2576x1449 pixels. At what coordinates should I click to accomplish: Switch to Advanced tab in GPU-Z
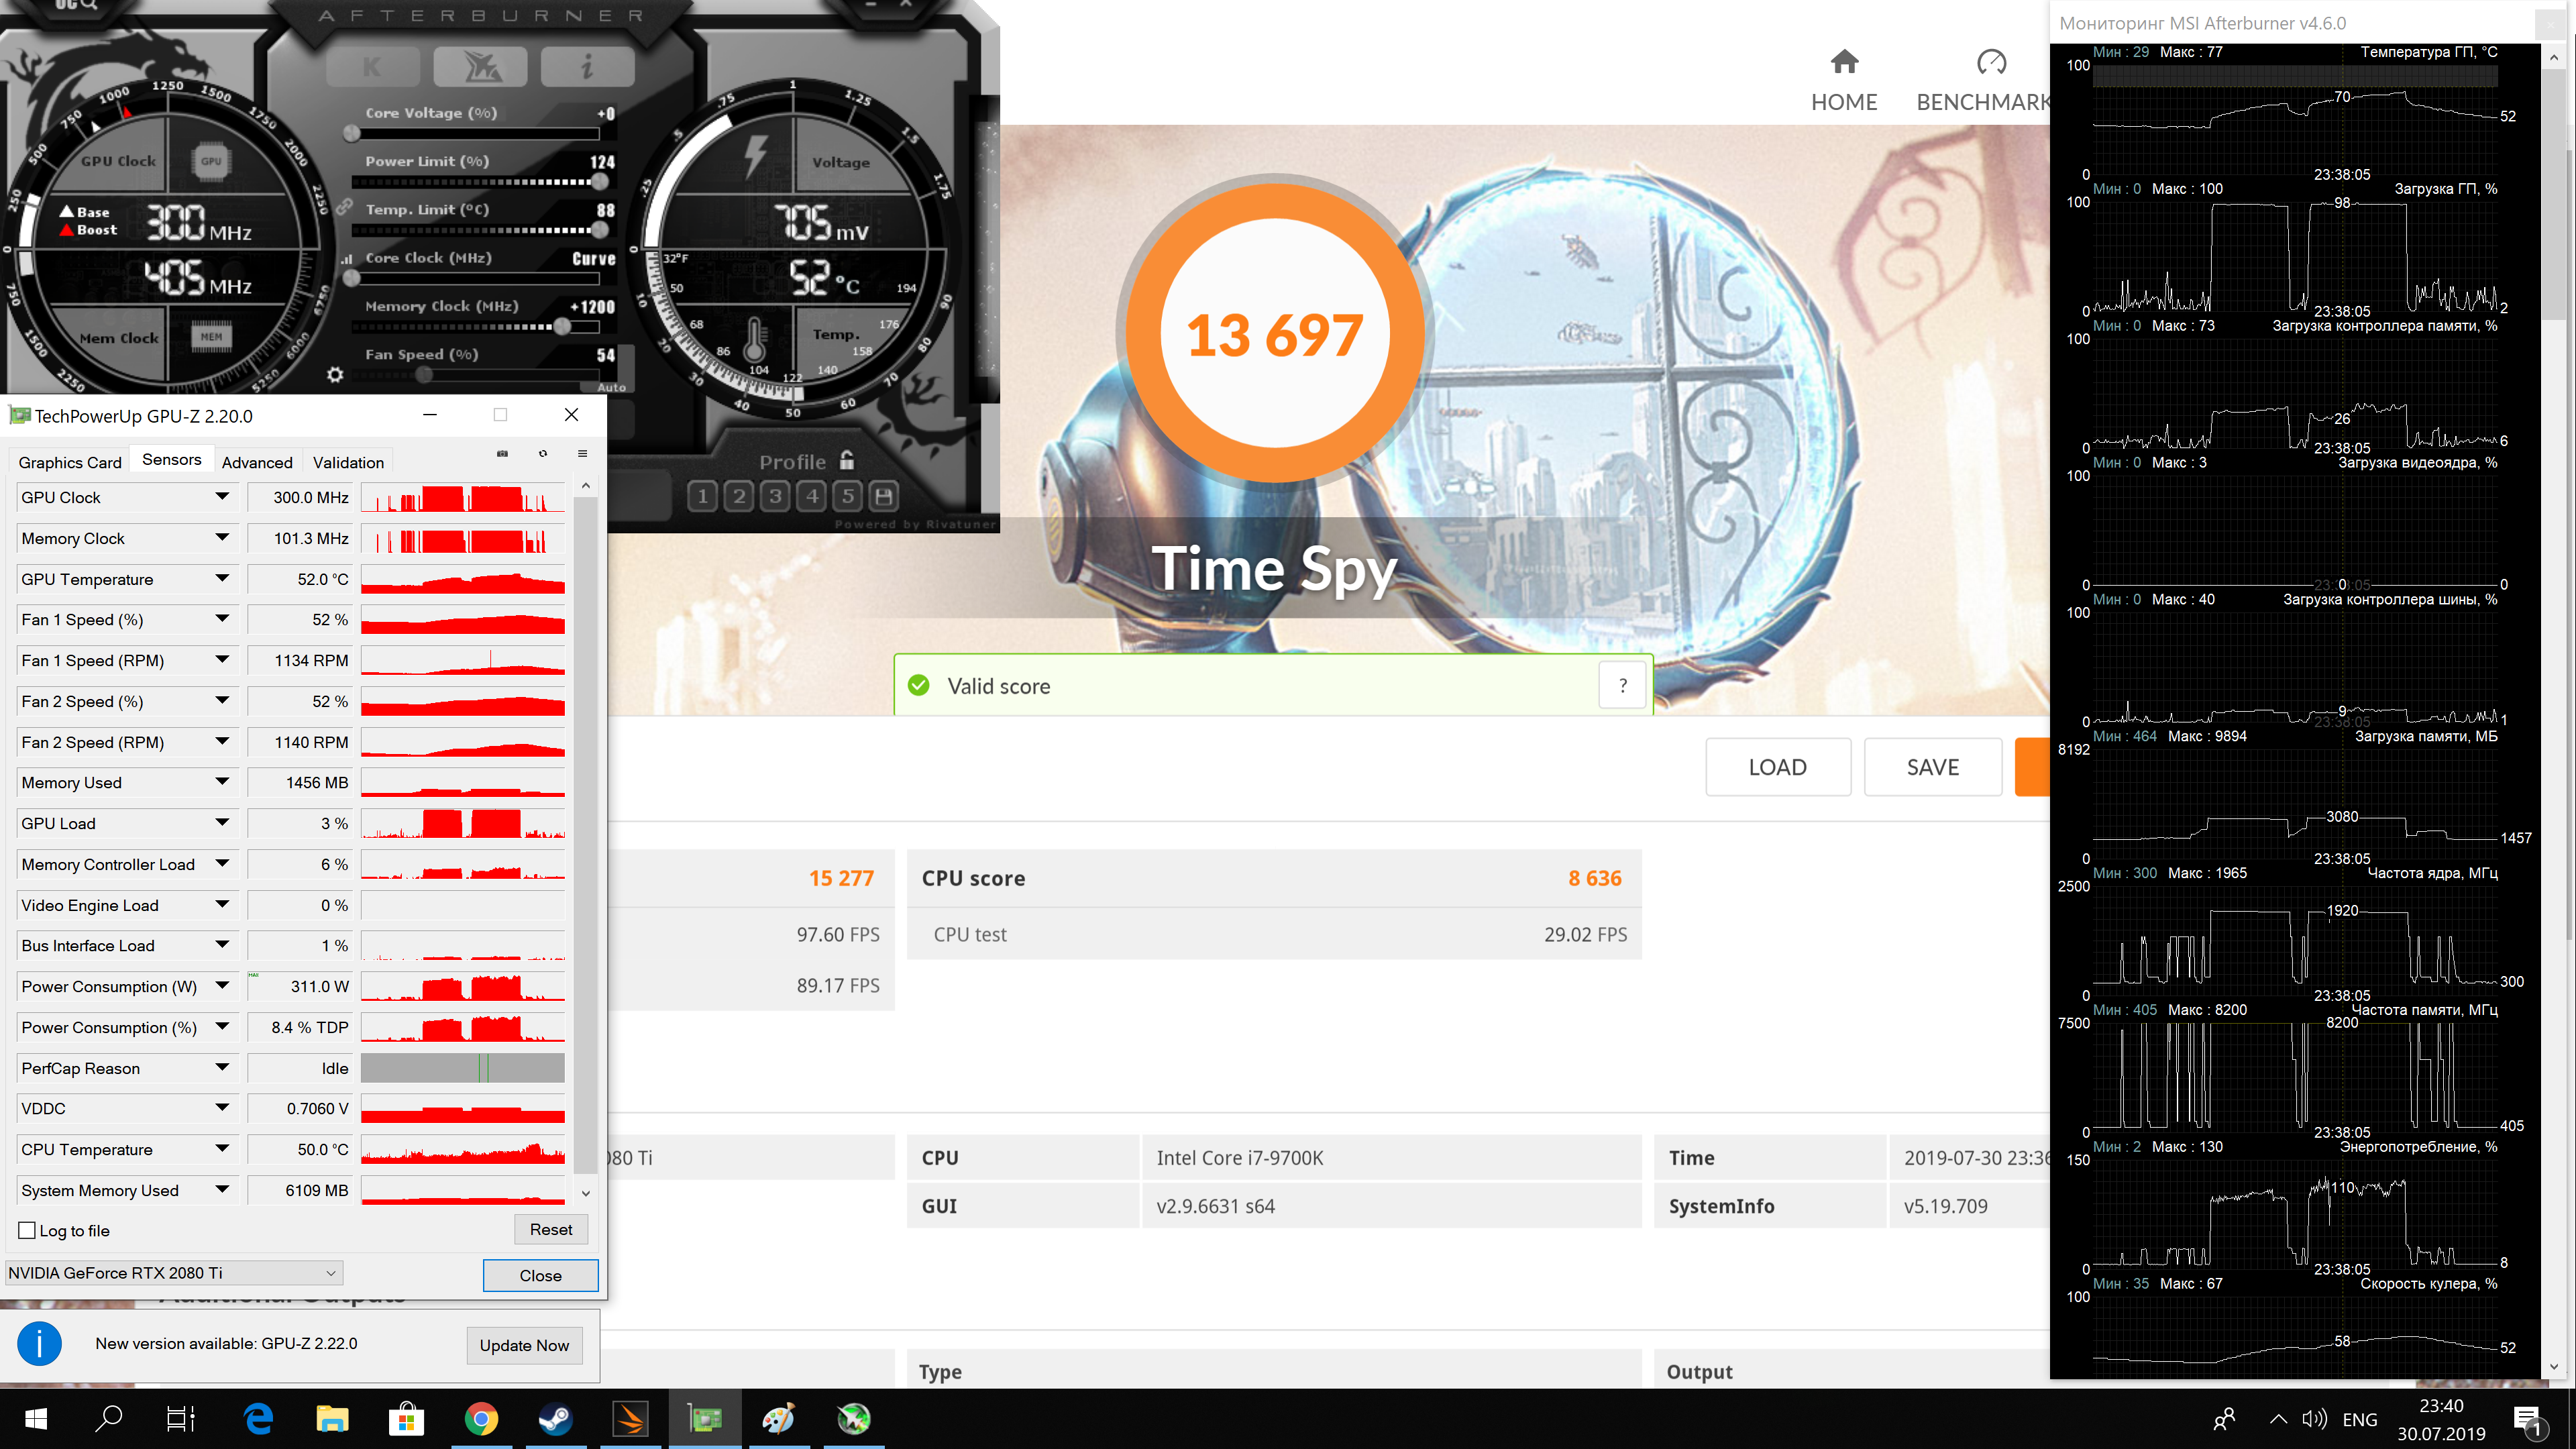coord(257,462)
